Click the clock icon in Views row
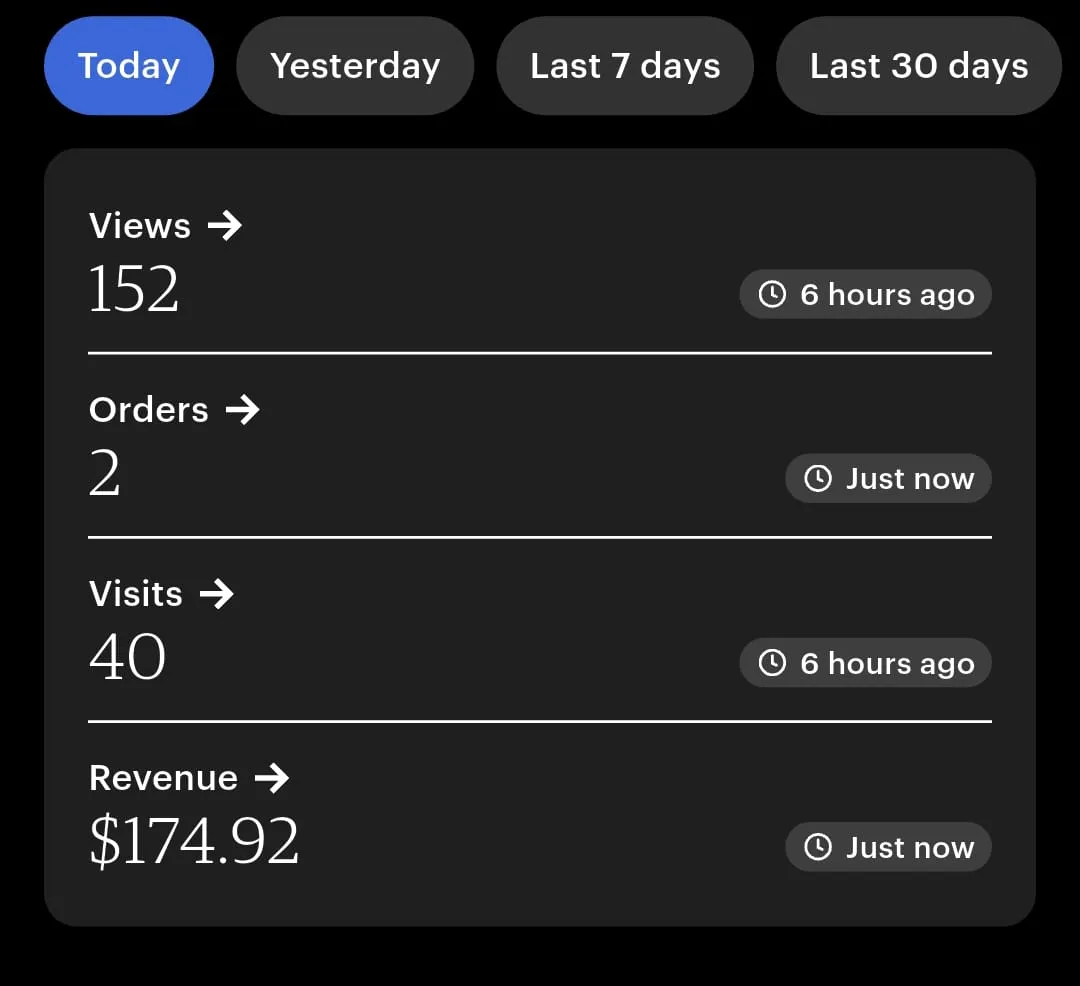The image size is (1080, 986). (x=772, y=295)
